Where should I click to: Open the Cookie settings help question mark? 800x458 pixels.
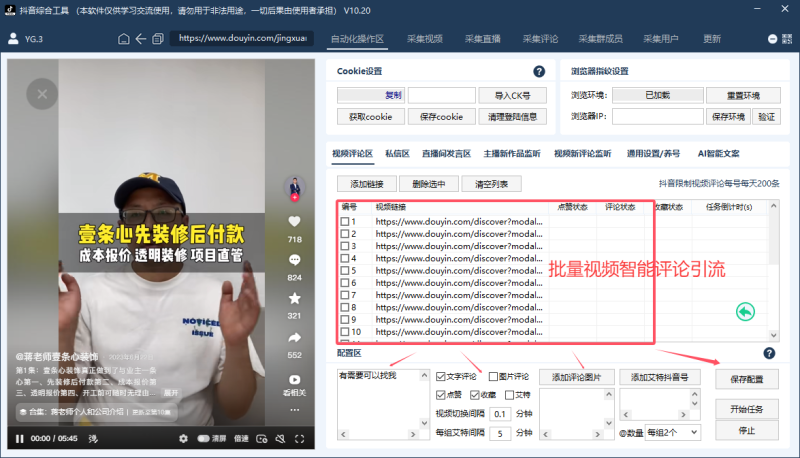539,71
